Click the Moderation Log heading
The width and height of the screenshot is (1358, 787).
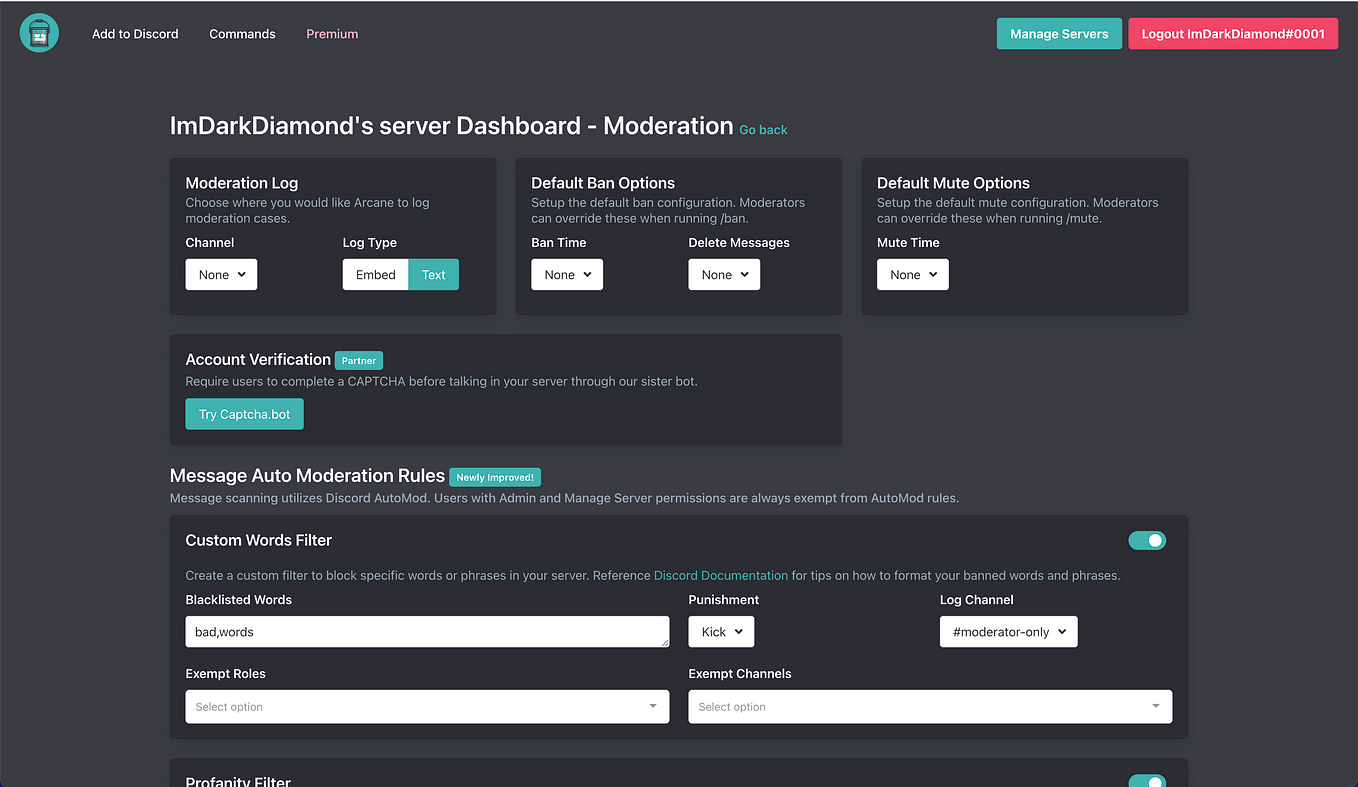tap(242, 183)
